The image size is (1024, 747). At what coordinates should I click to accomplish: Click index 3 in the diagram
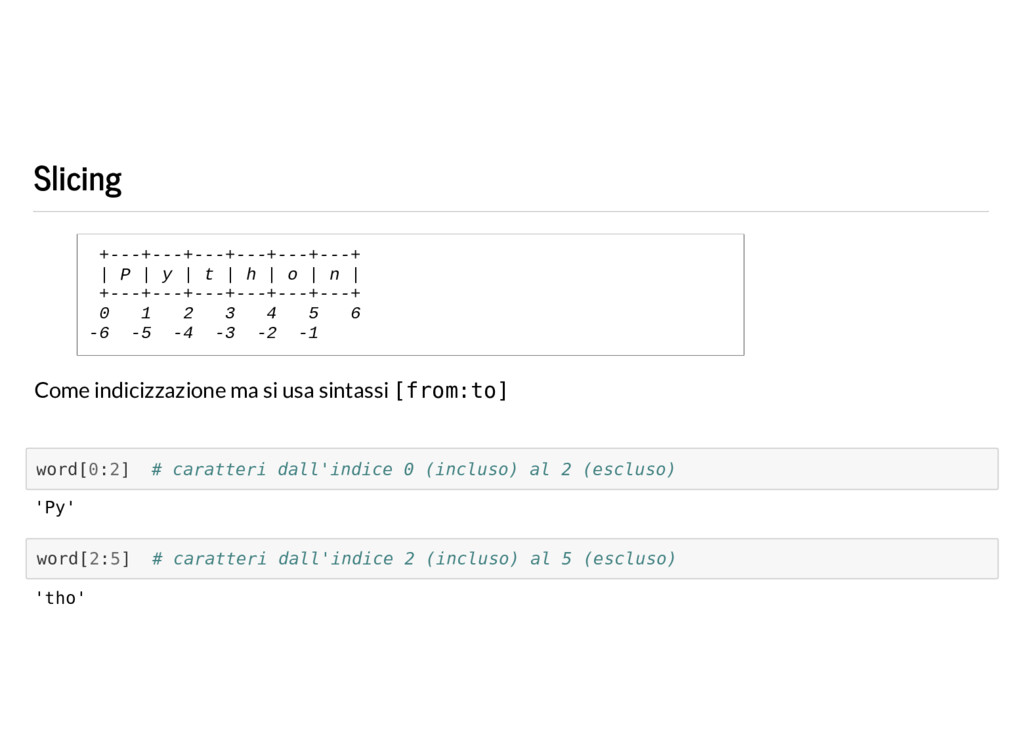coord(230,313)
